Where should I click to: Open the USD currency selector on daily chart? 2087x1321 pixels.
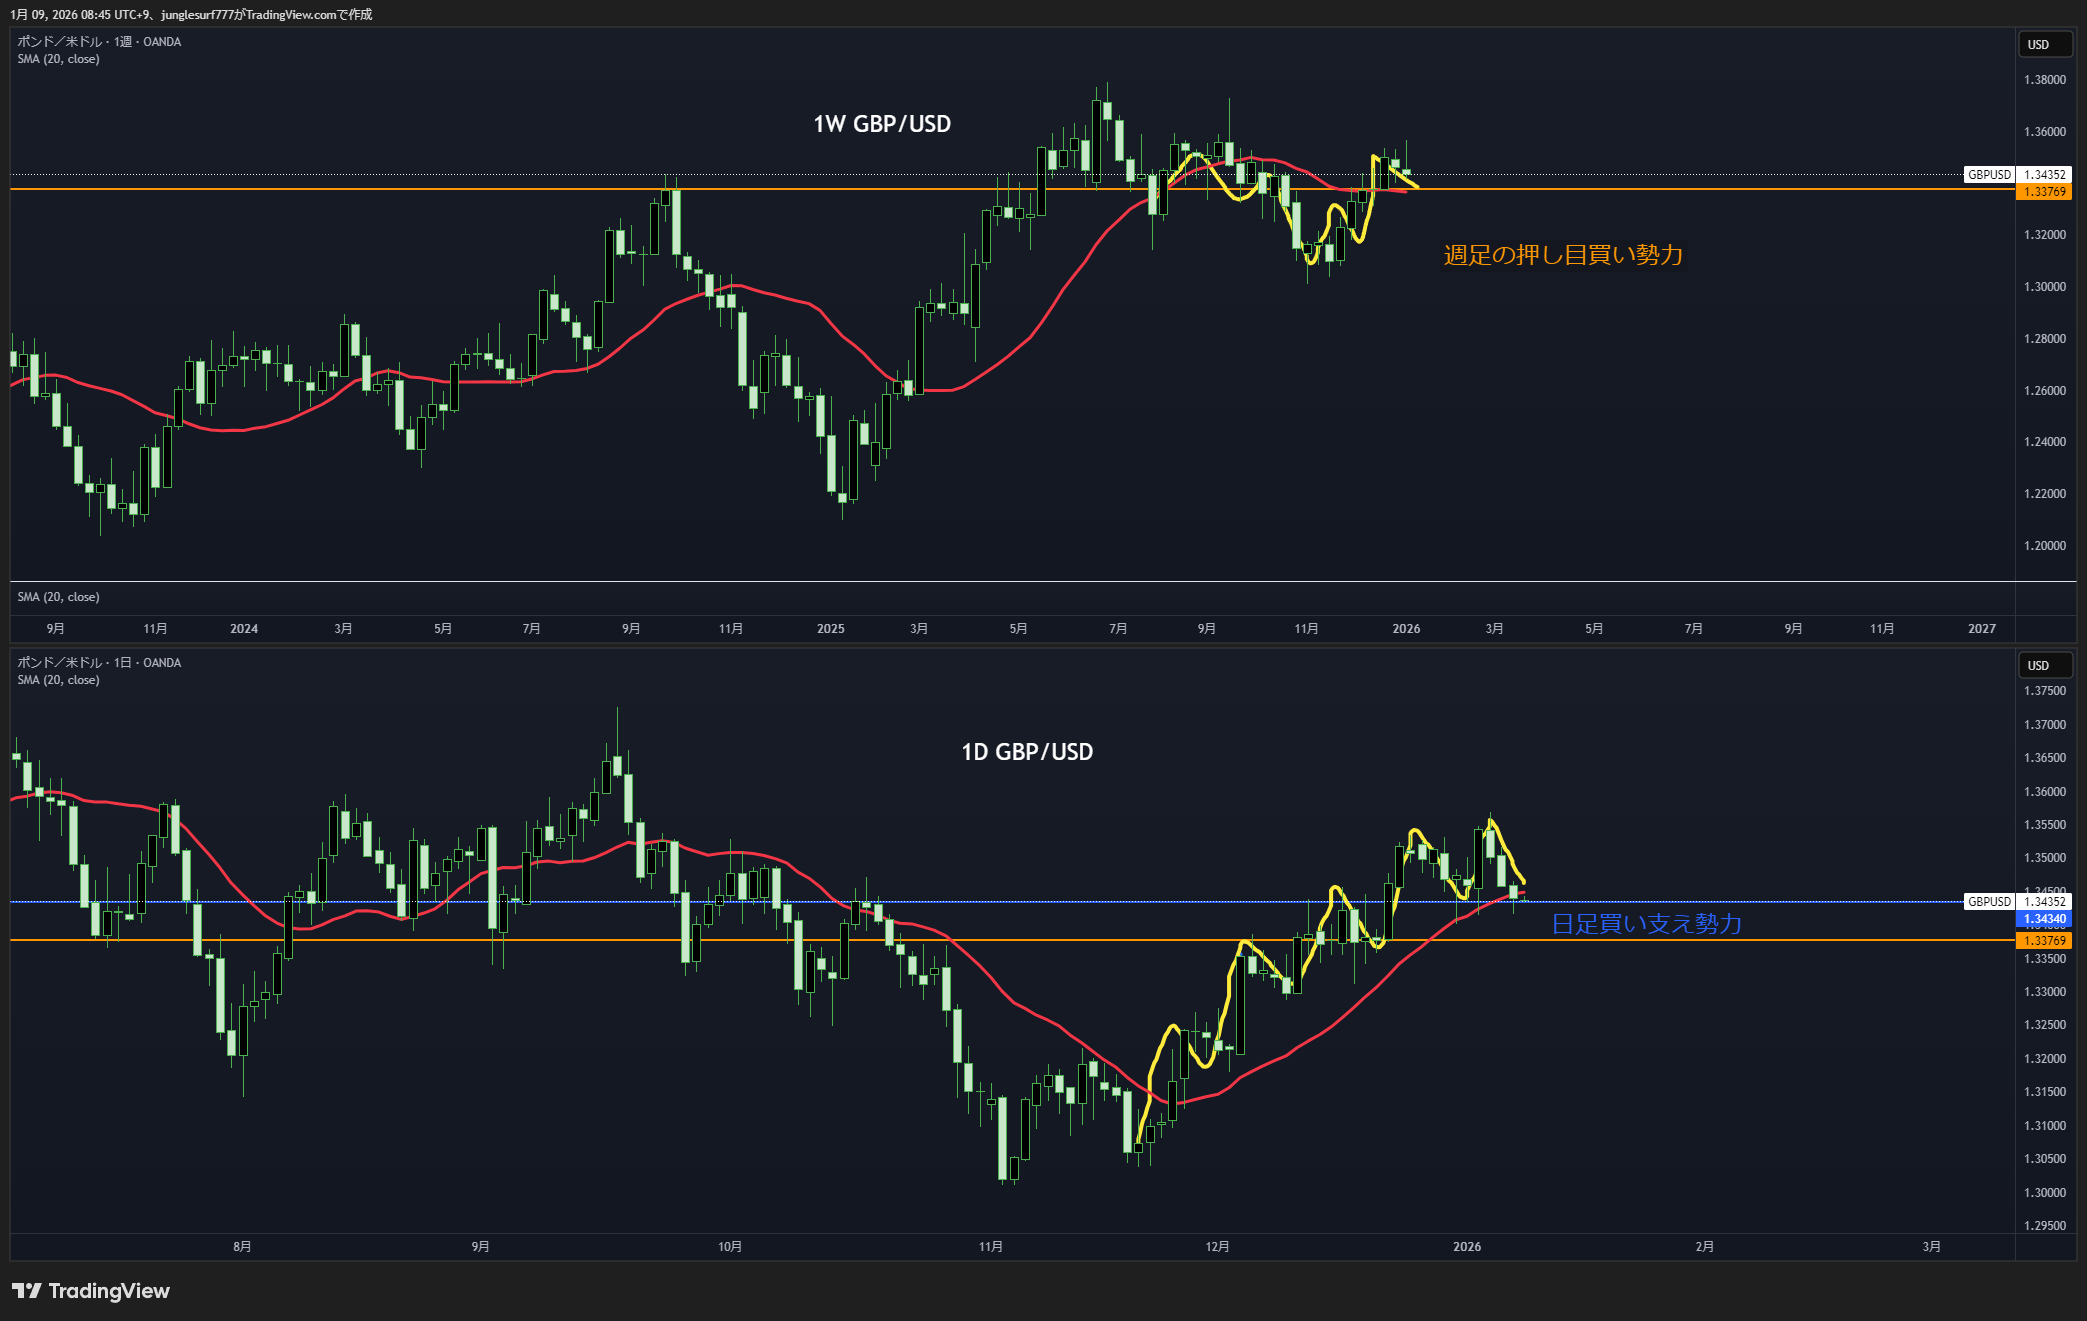2038,666
